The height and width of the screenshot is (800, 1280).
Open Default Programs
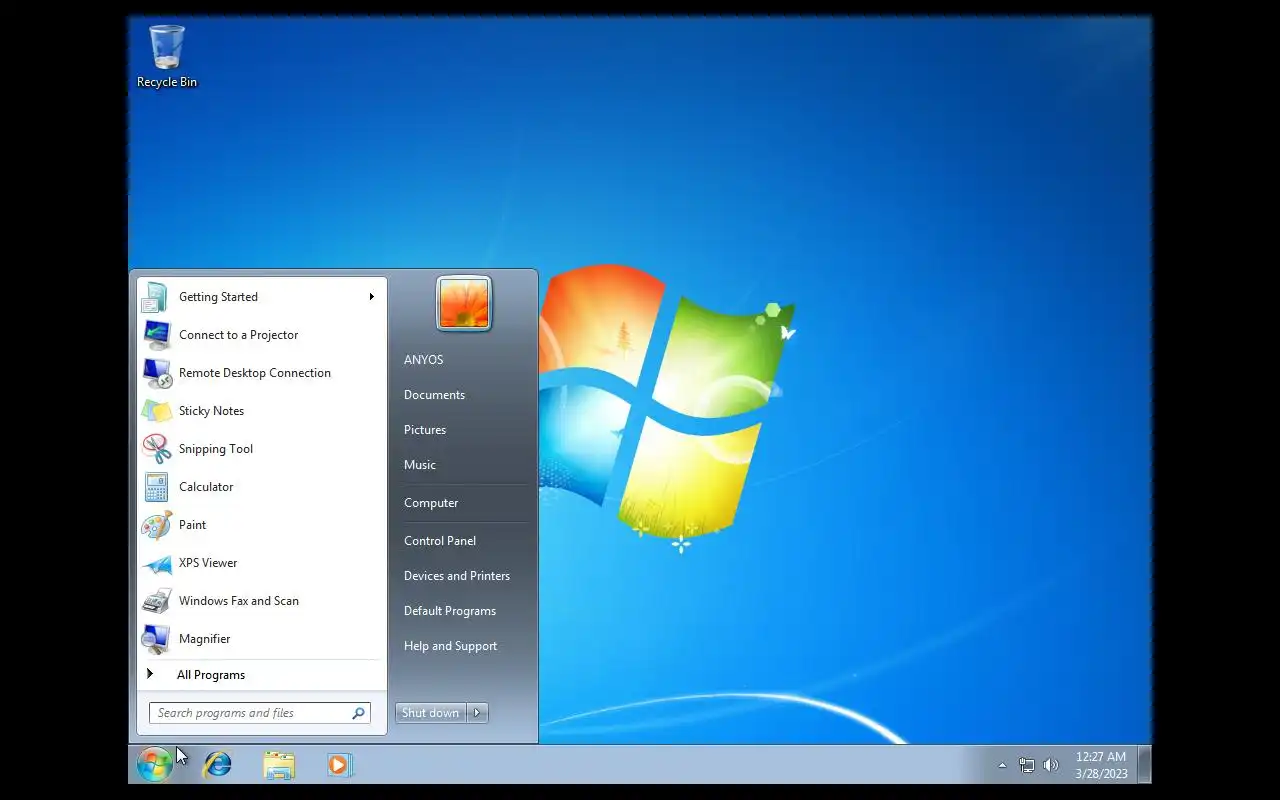[x=450, y=611]
